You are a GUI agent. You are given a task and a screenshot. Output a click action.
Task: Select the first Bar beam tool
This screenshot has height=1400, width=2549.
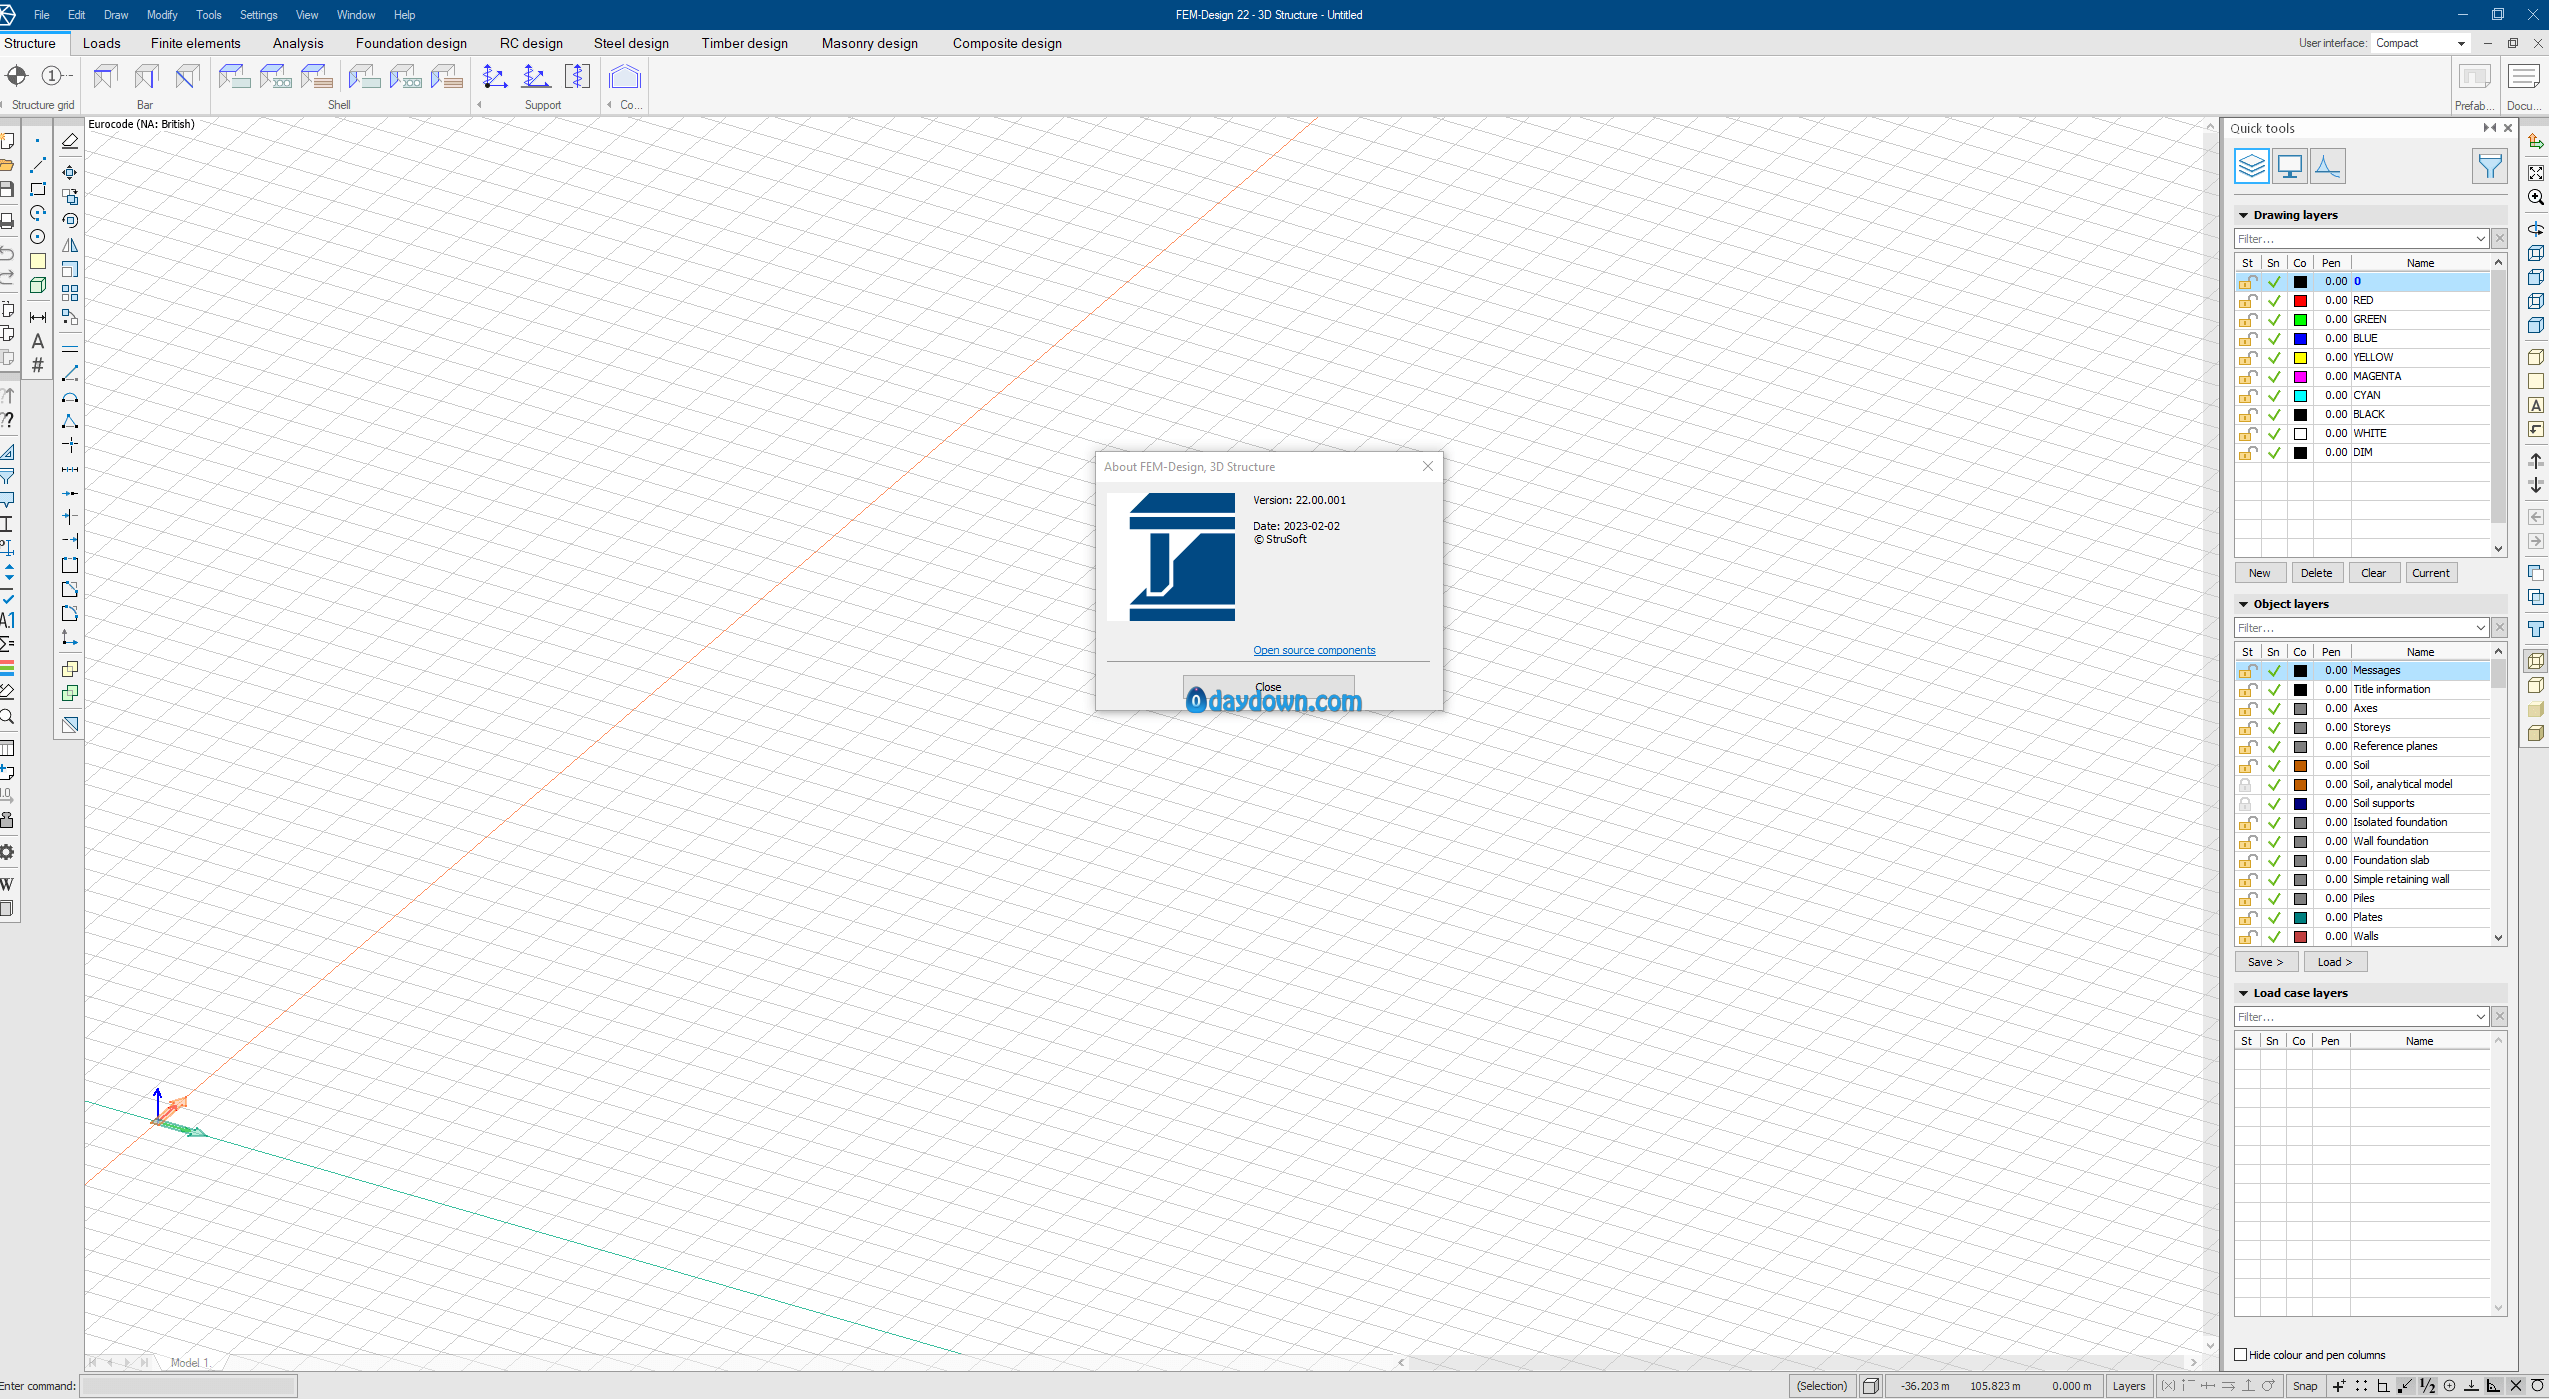point(105,77)
